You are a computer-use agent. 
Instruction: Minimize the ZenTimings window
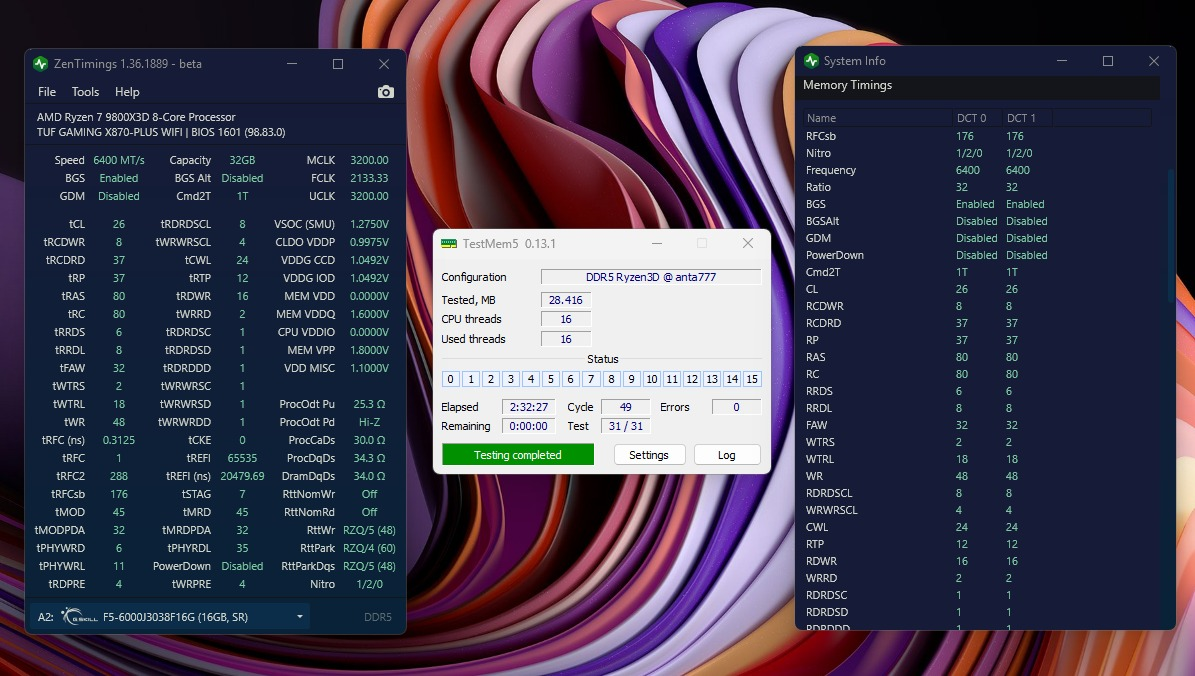point(292,64)
